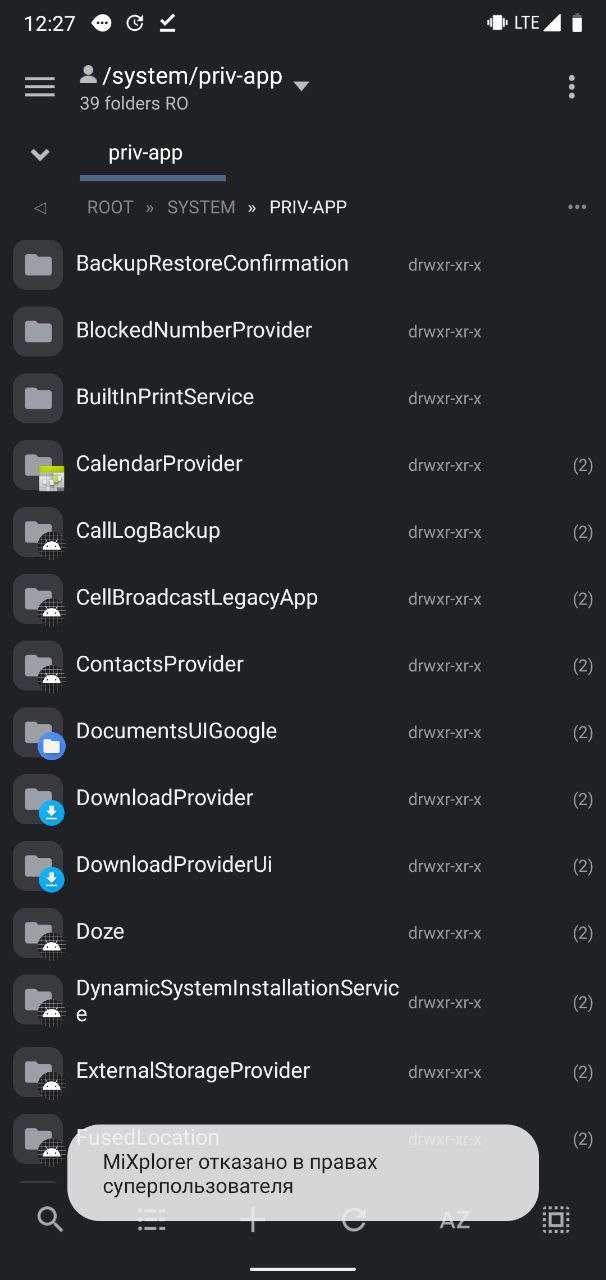Open the ContactsProvider folder
Screen dimensions: 606x1280
coord(303,665)
